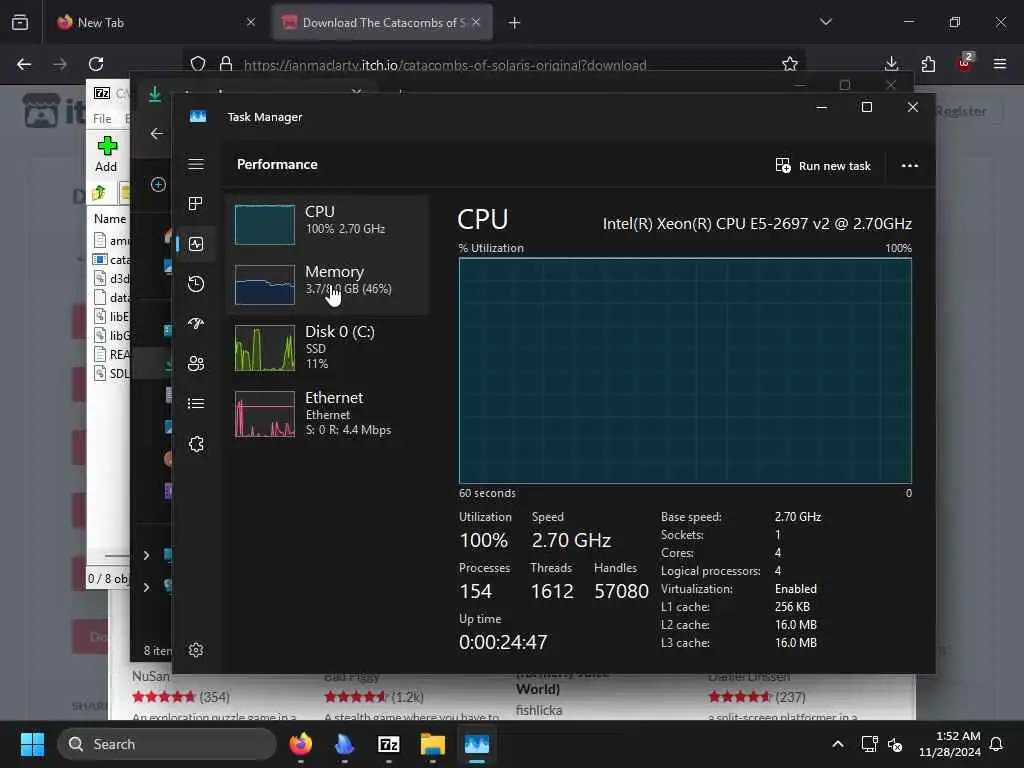Click the padlock site info icon
The height and width of the screenshot is (768, 1024).
coord(226,64)
